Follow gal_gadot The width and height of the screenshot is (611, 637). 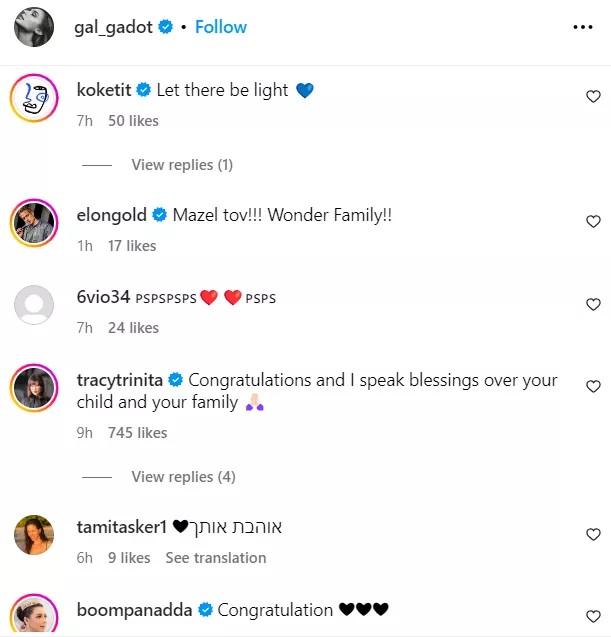221,27
